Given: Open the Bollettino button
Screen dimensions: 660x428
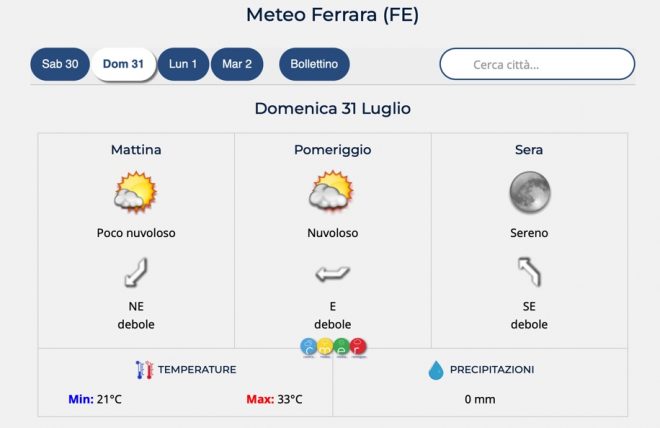Looking at the screenshot, I should tap(314, 64).
